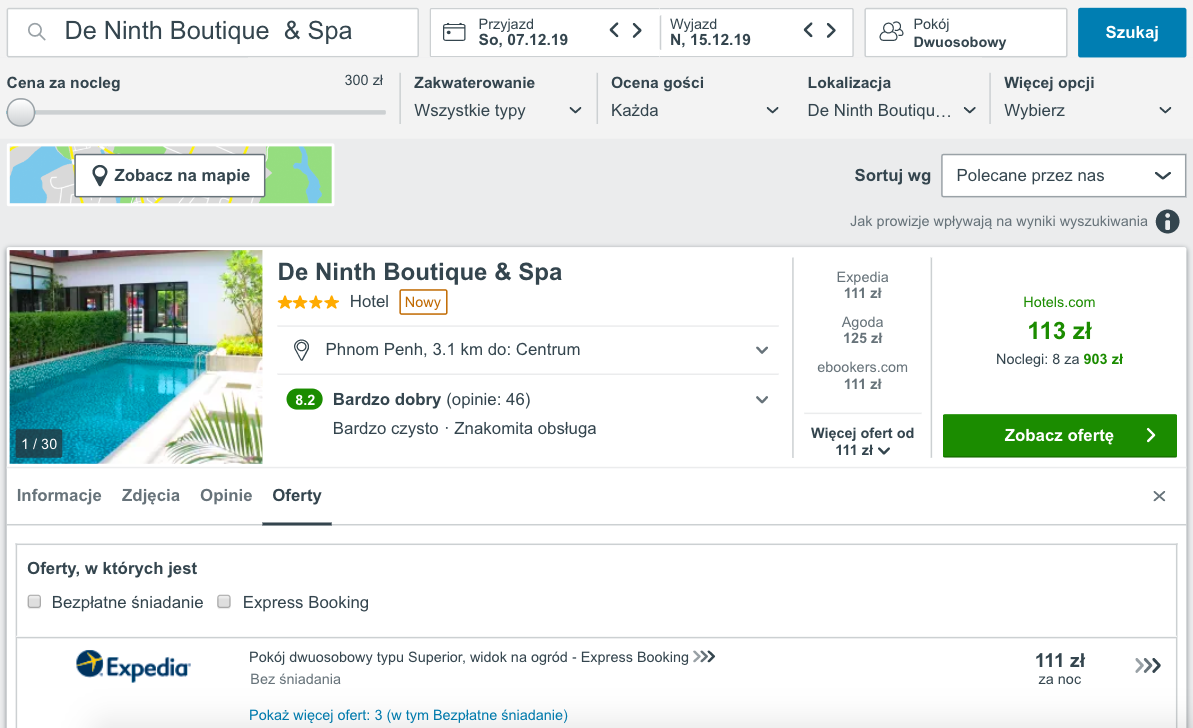Image resolution: width=1193 pixels, height=728 pixels.
Task: Click the Przyjazd date So, 07.12.19
Action: coord(523,40)
